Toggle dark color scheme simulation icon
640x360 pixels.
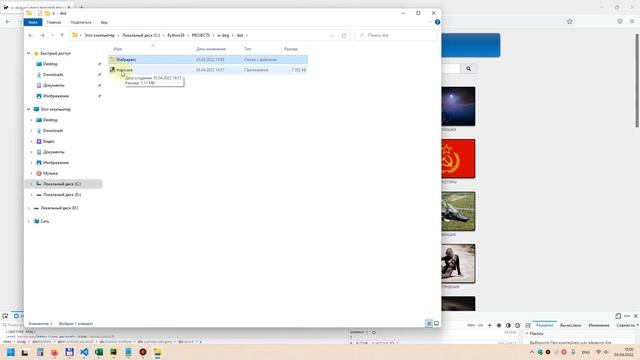[x=508, y=325]
